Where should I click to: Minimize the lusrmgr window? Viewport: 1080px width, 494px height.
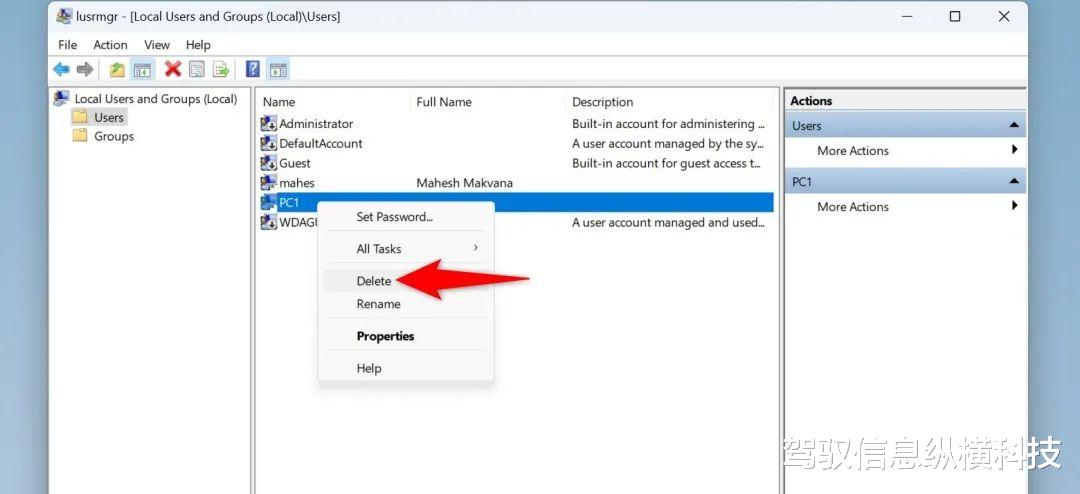905,17
